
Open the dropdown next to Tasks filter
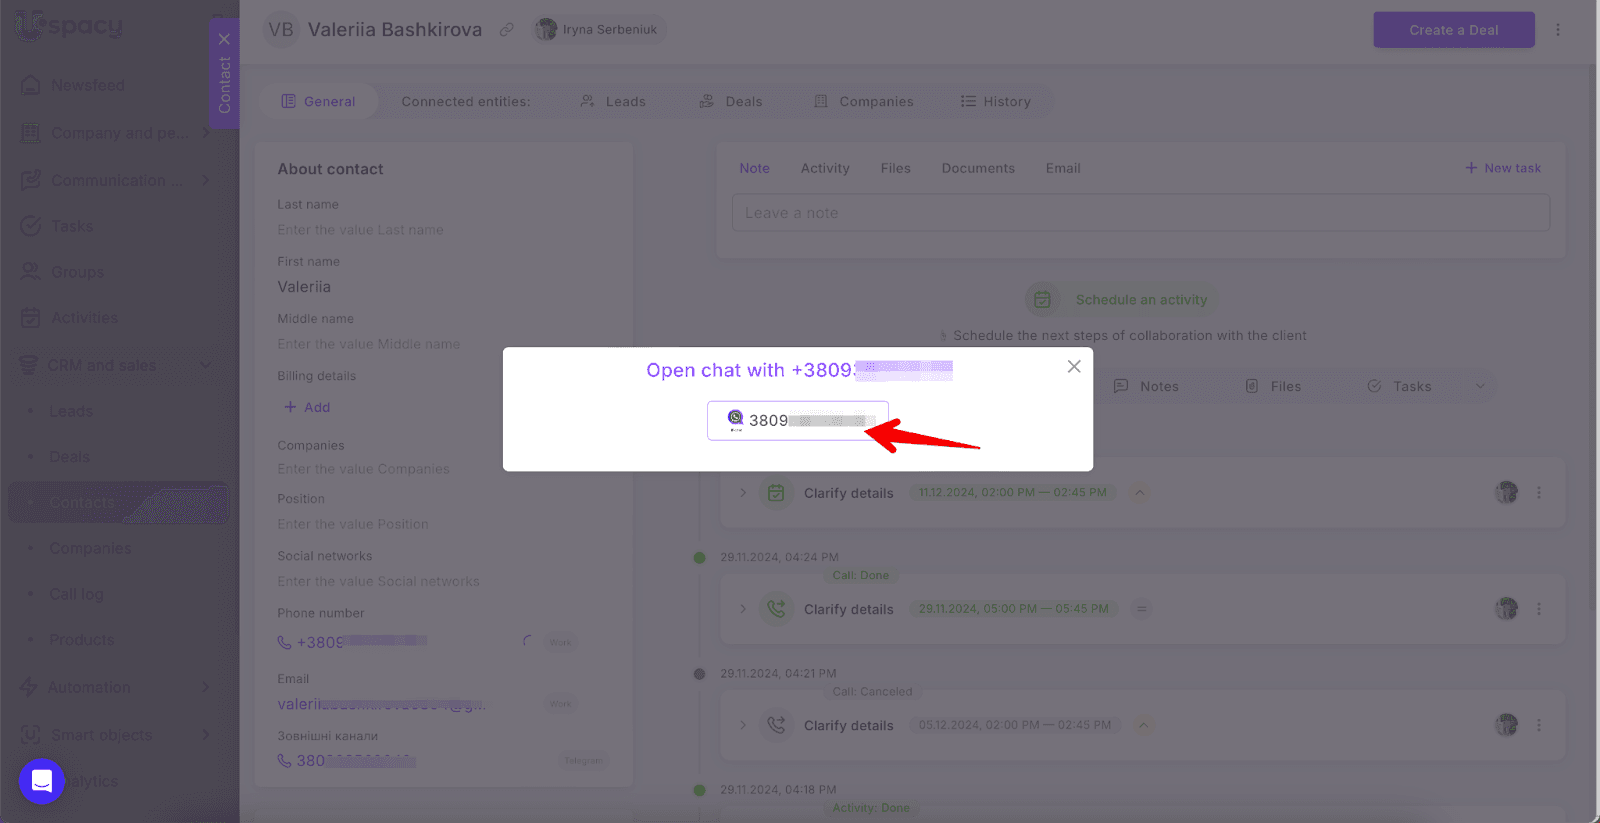pyautogui.click(x=1480, y=387)
